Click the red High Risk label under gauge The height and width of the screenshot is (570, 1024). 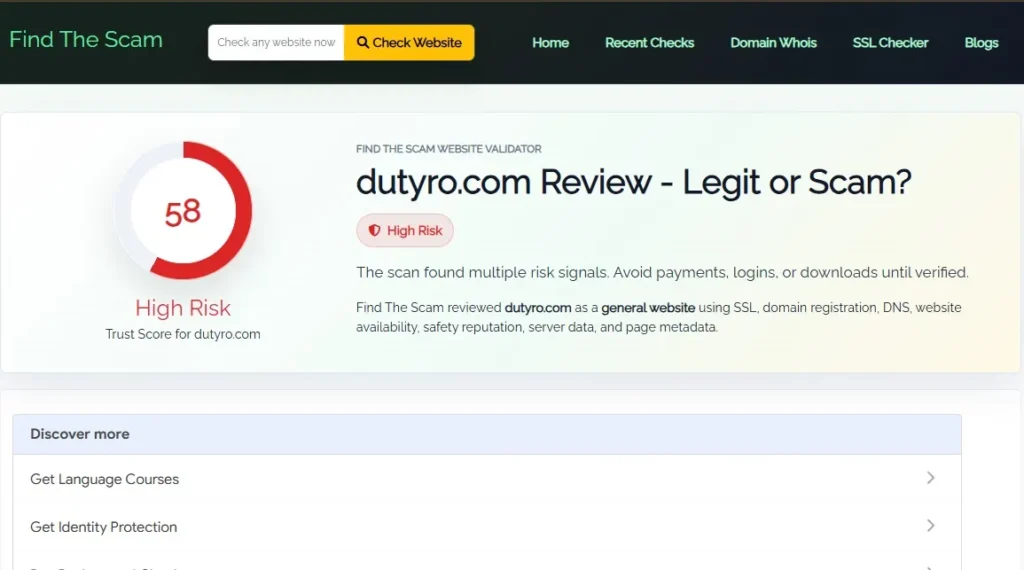(183, 308)
